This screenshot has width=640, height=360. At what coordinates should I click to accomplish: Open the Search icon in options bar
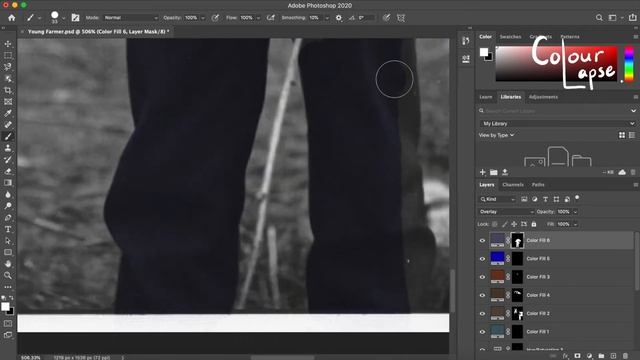[599, 18]
